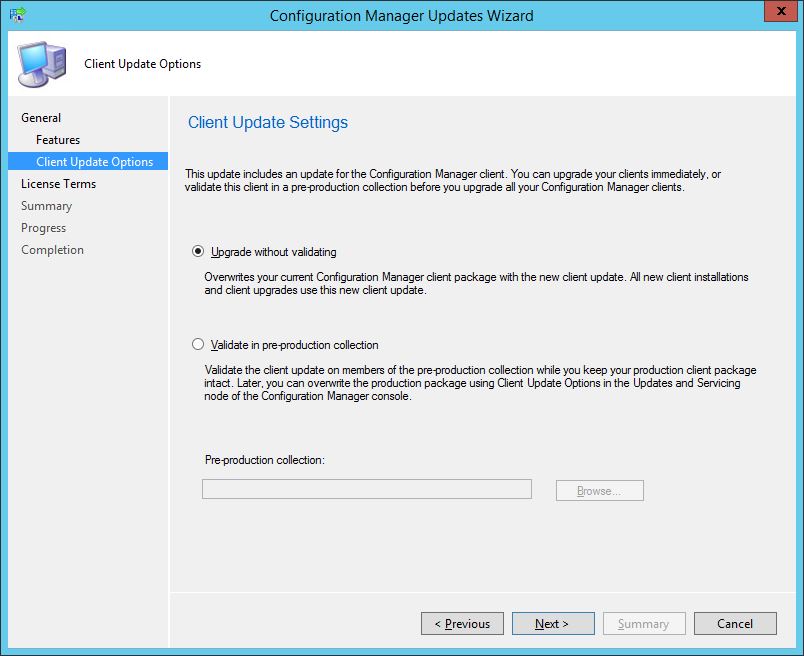Click the Summary button near Next
Viewport: 804px width, 656px height.
click(x=644, y=623)
